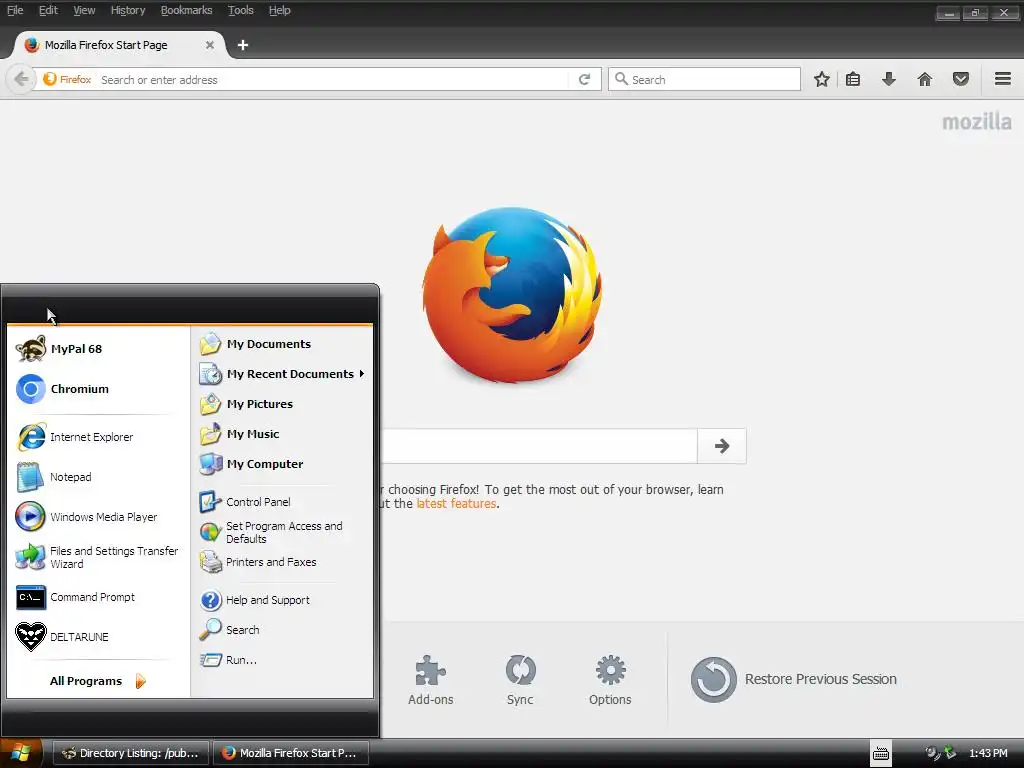Show bookmarks list icon in toolbar
Screen dimensions: 1024x768
coord(853,80)
